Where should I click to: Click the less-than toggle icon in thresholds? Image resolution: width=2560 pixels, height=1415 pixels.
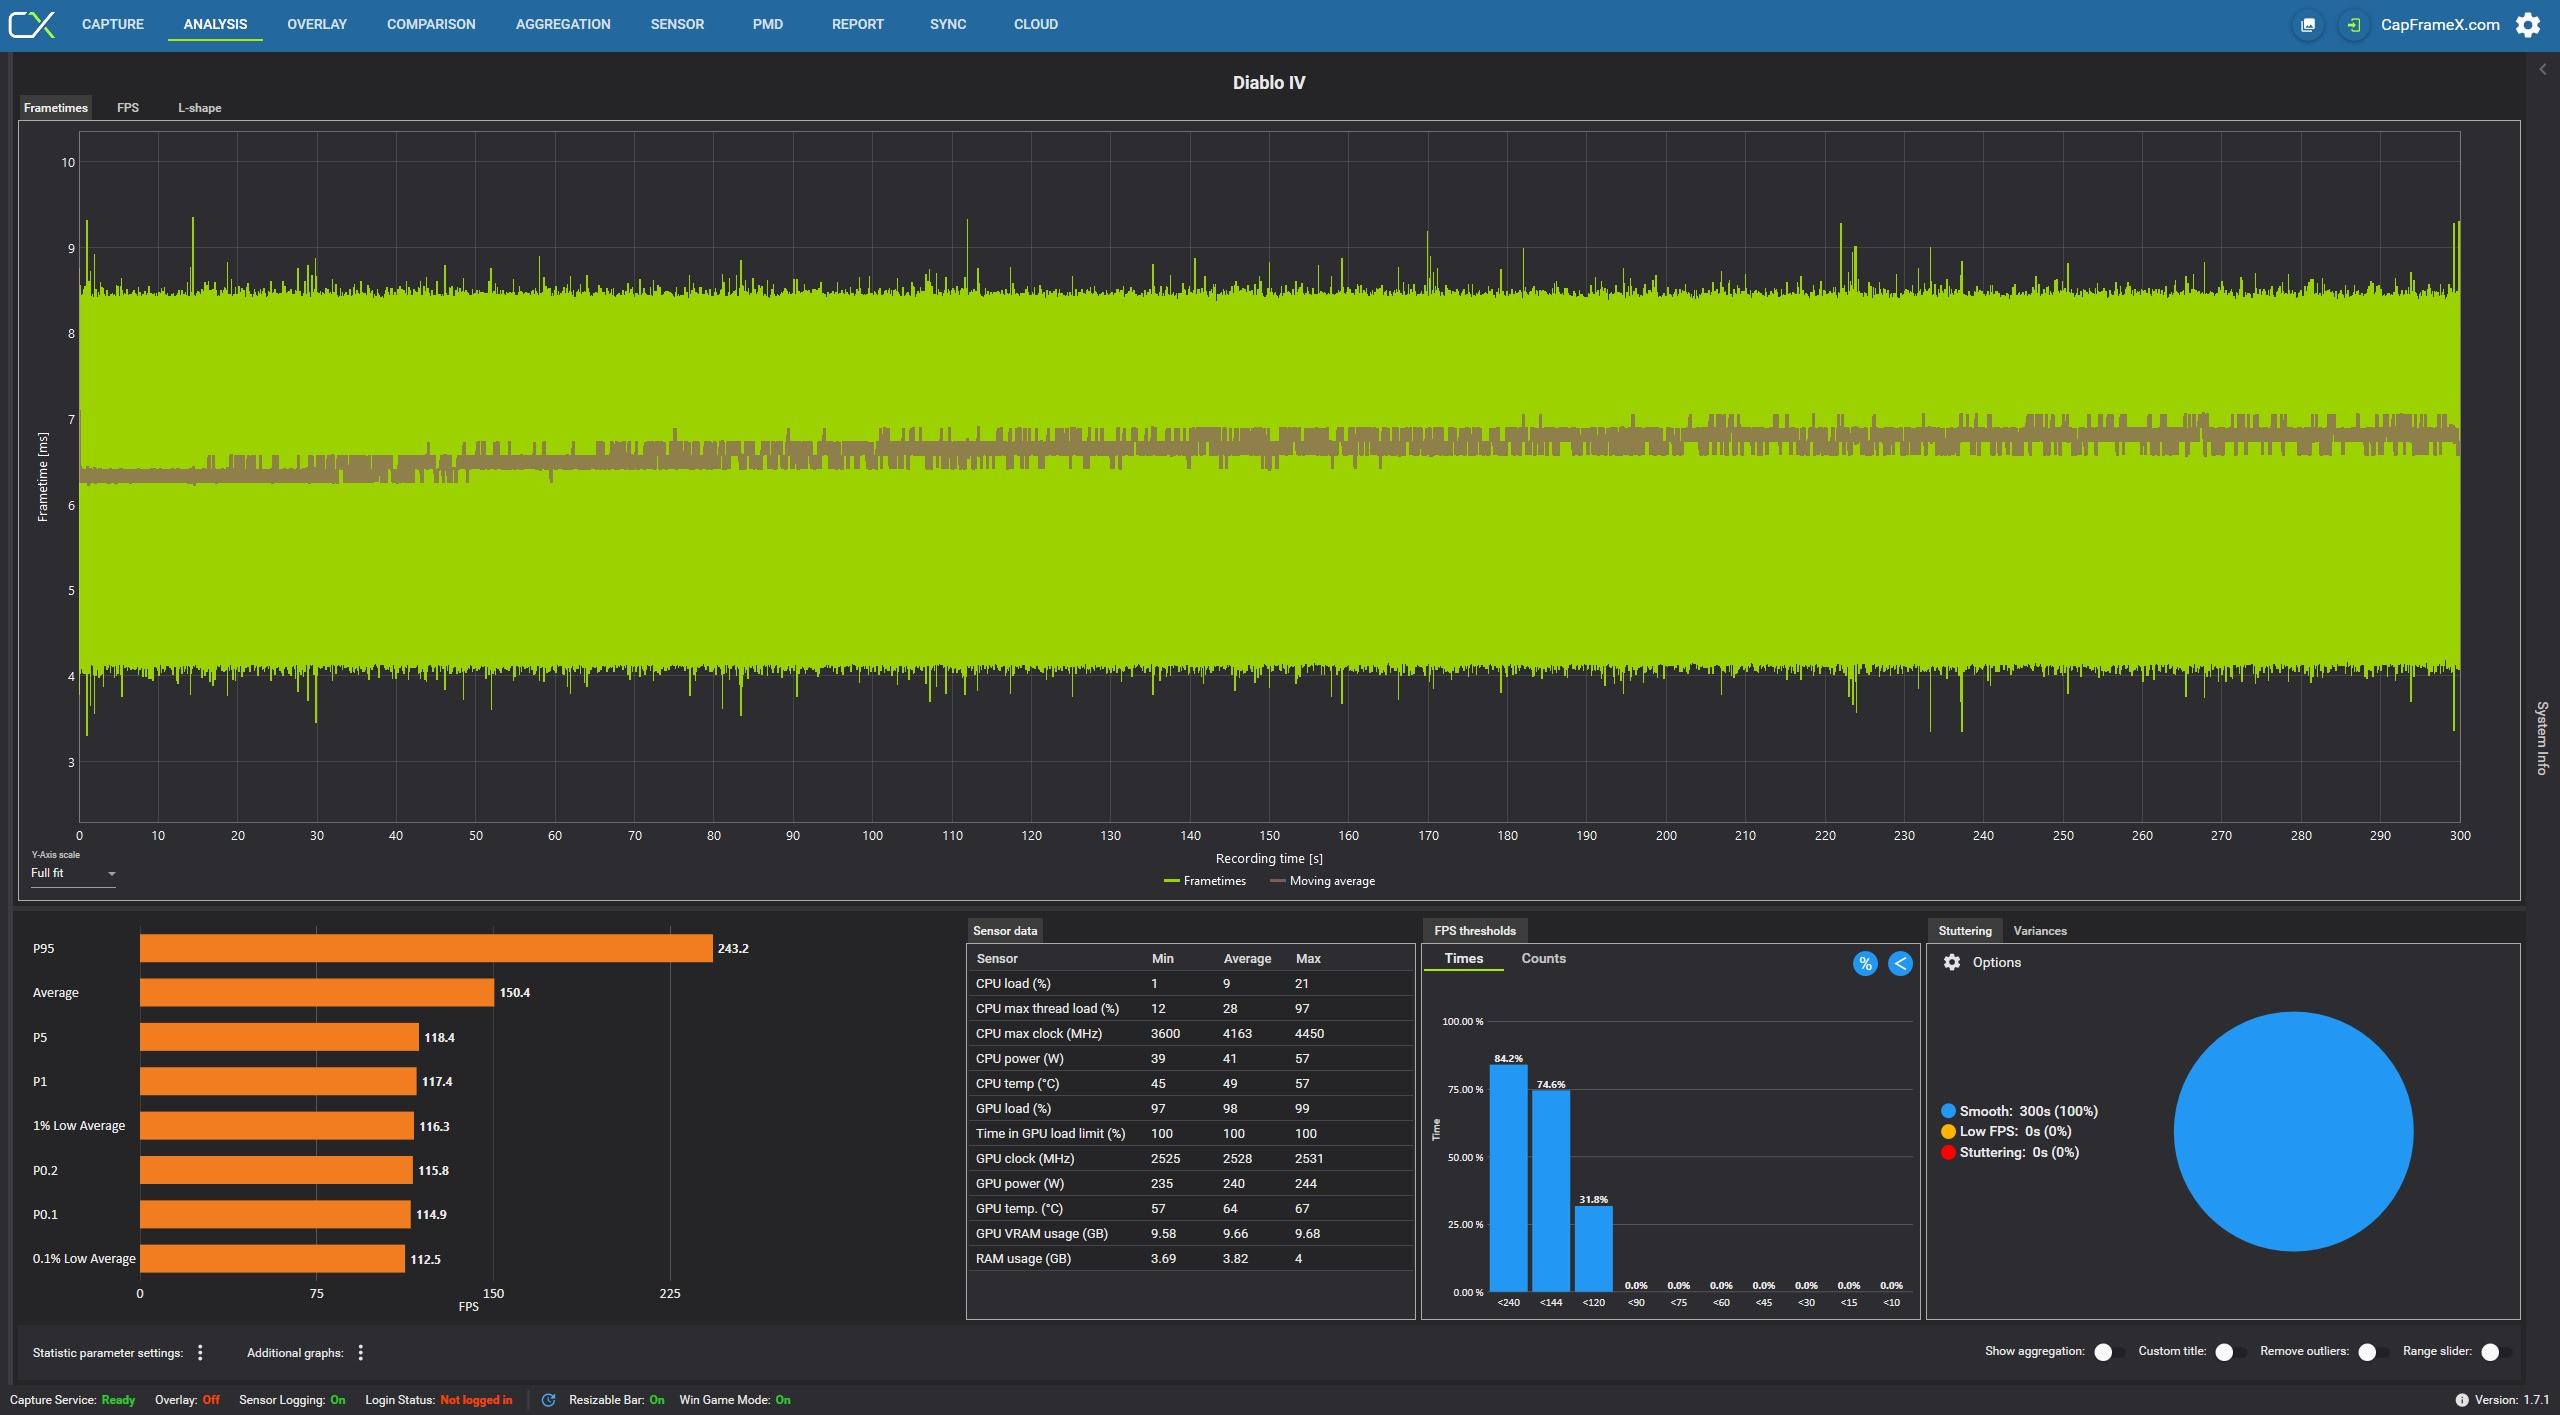(1900, 964)
